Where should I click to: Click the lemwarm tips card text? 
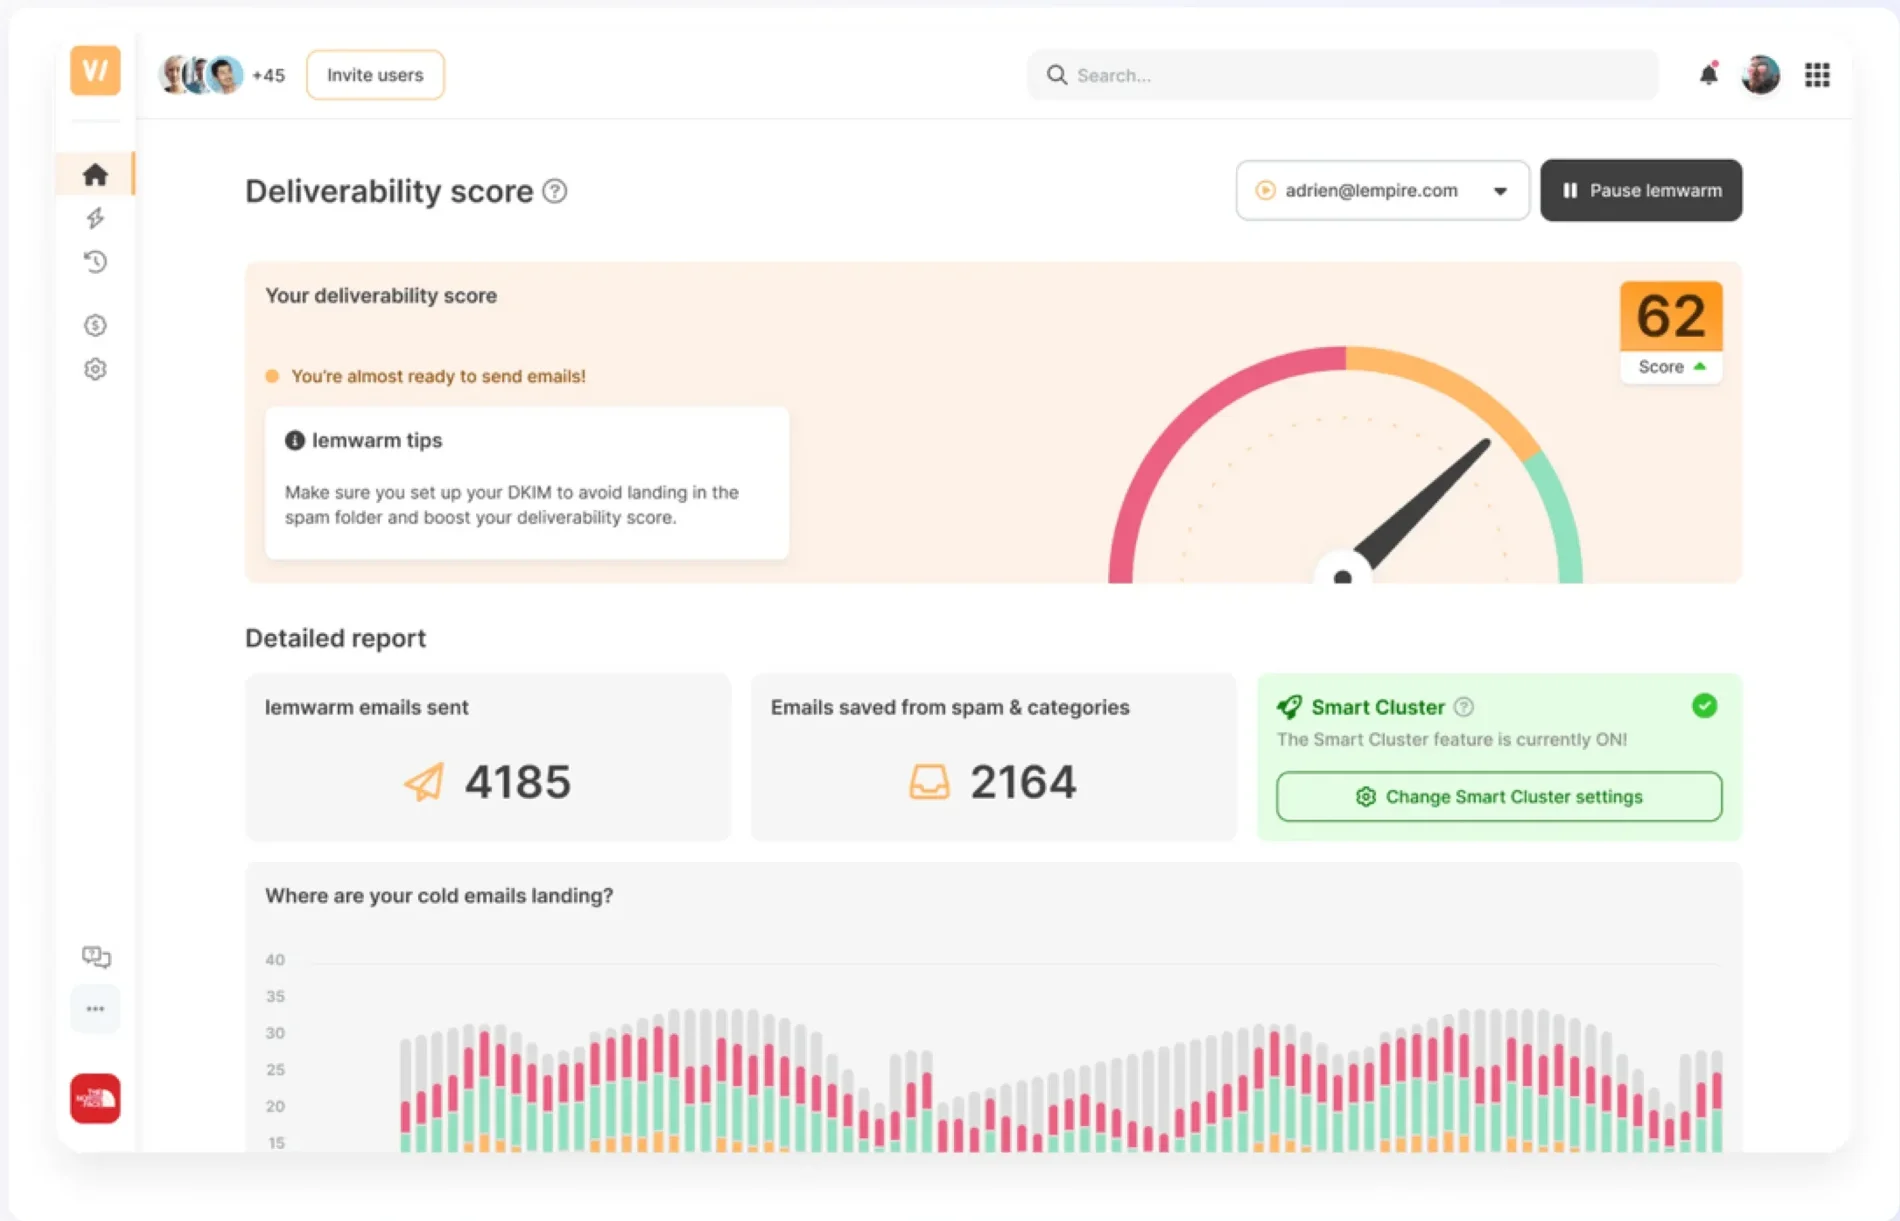coord(512,505)
